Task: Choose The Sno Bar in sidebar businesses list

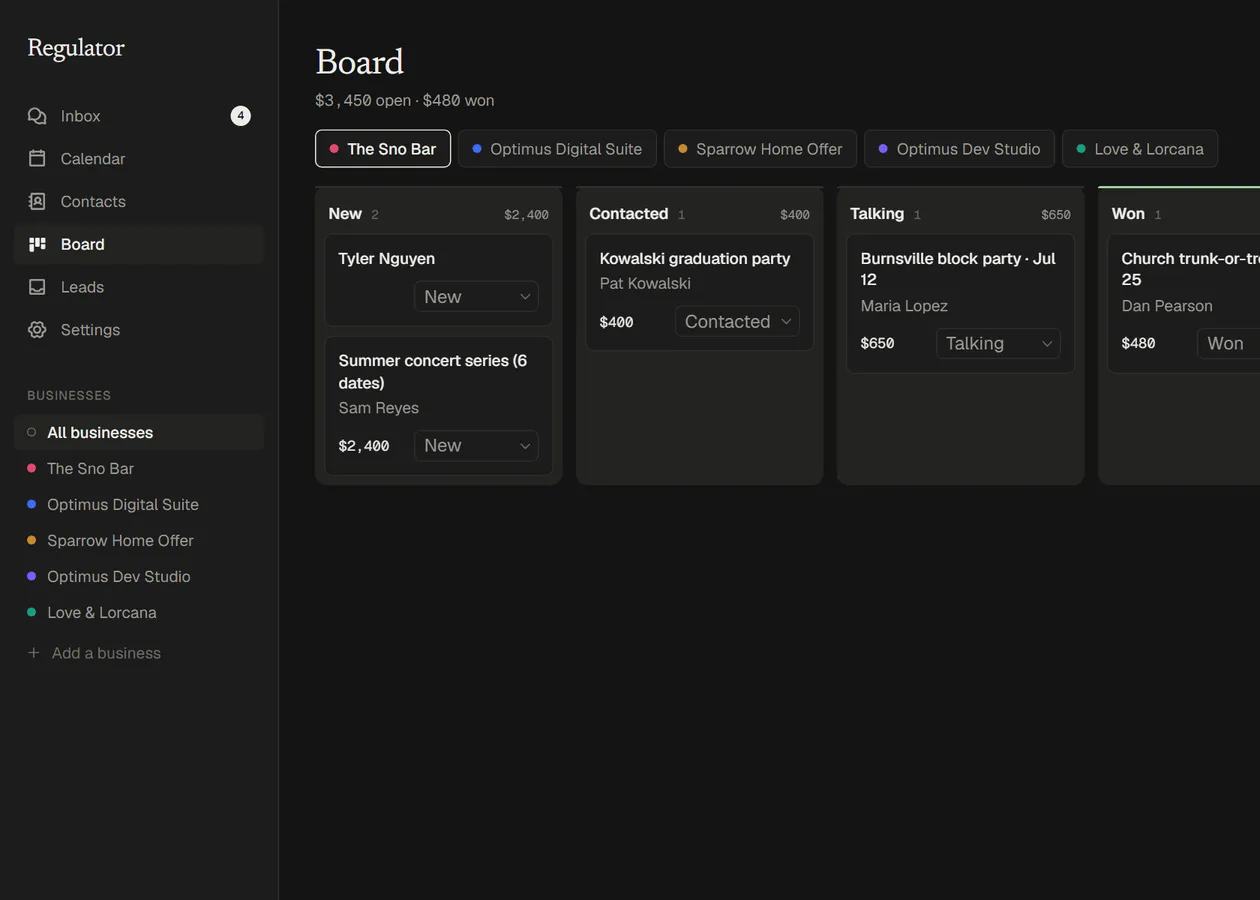Action: pos(139,468)
